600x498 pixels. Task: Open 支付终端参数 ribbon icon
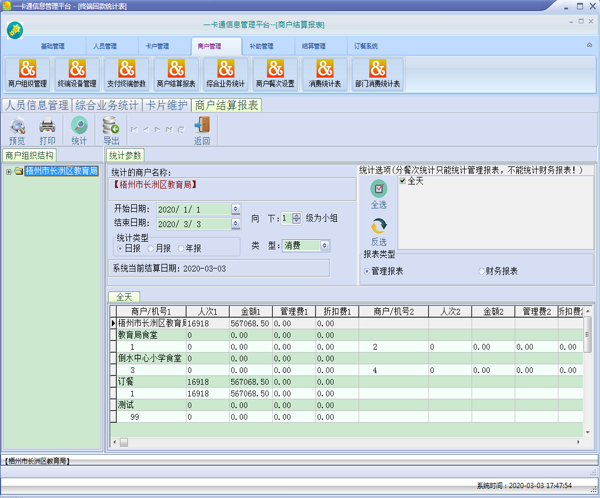[x=127, y=74]
